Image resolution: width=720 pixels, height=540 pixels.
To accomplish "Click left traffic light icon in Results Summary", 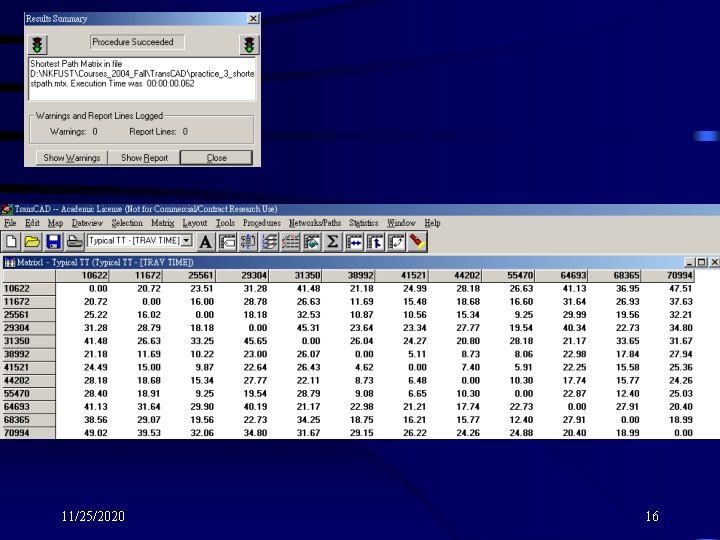I will point(37,45).
